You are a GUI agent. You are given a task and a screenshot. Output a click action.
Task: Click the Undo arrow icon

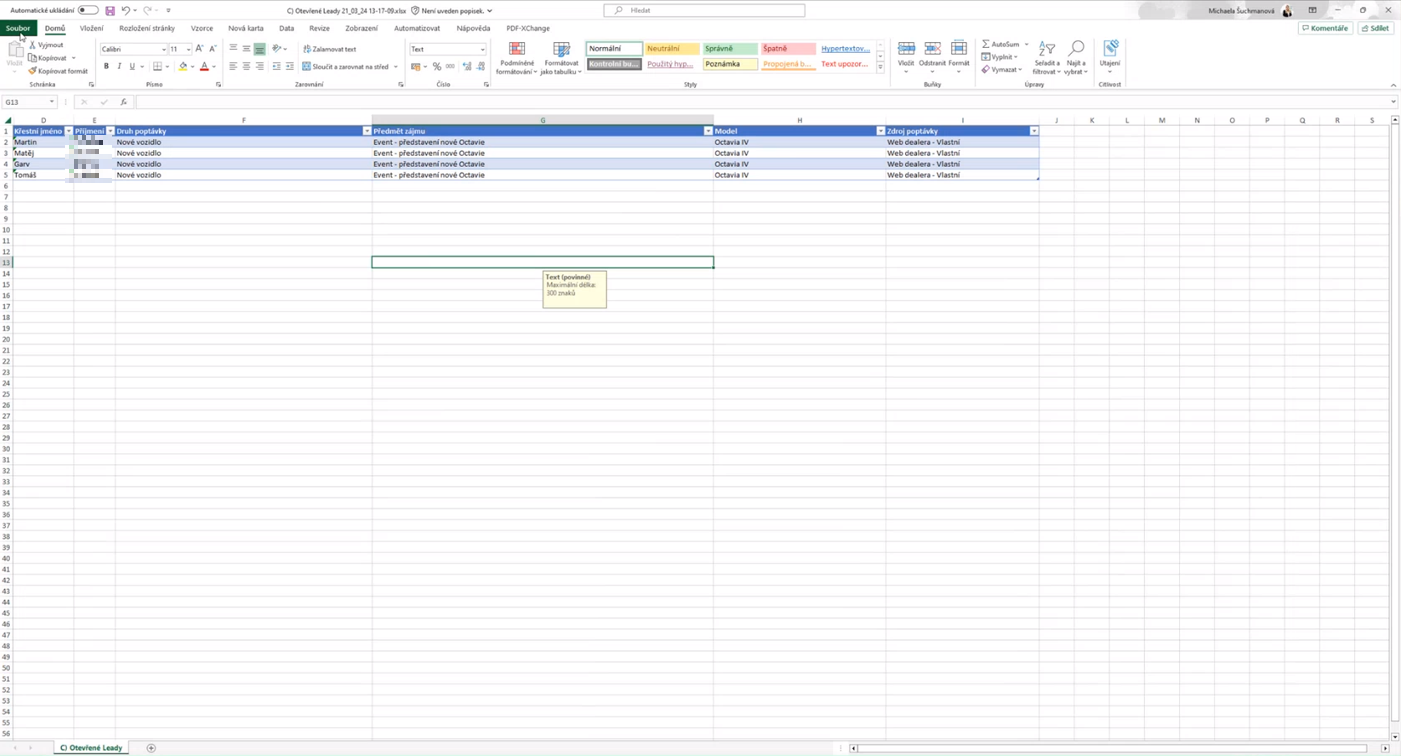coord(125,10)
